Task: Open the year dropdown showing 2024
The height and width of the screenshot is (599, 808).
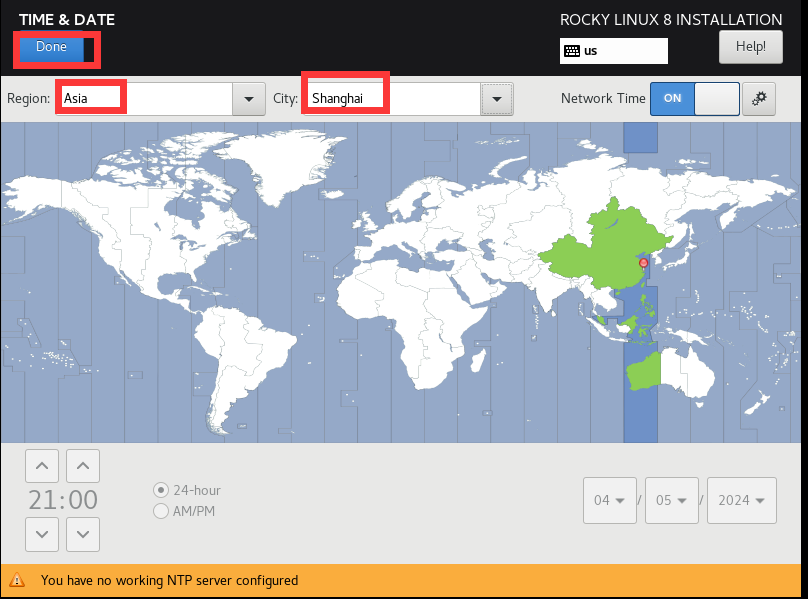Action: coord(742,501)
